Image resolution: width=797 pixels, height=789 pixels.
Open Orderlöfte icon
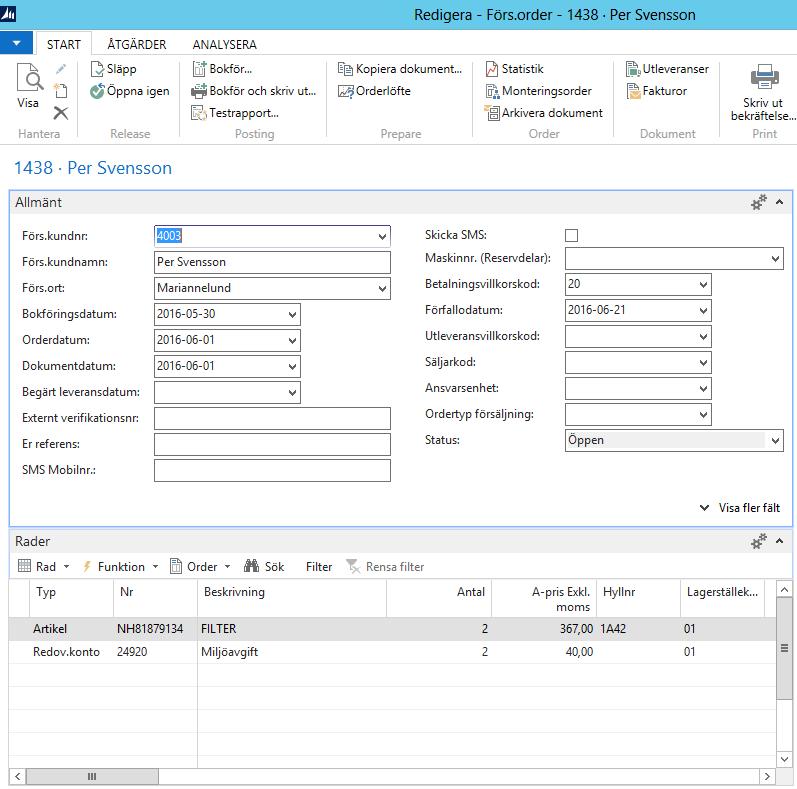coord(346,91)
